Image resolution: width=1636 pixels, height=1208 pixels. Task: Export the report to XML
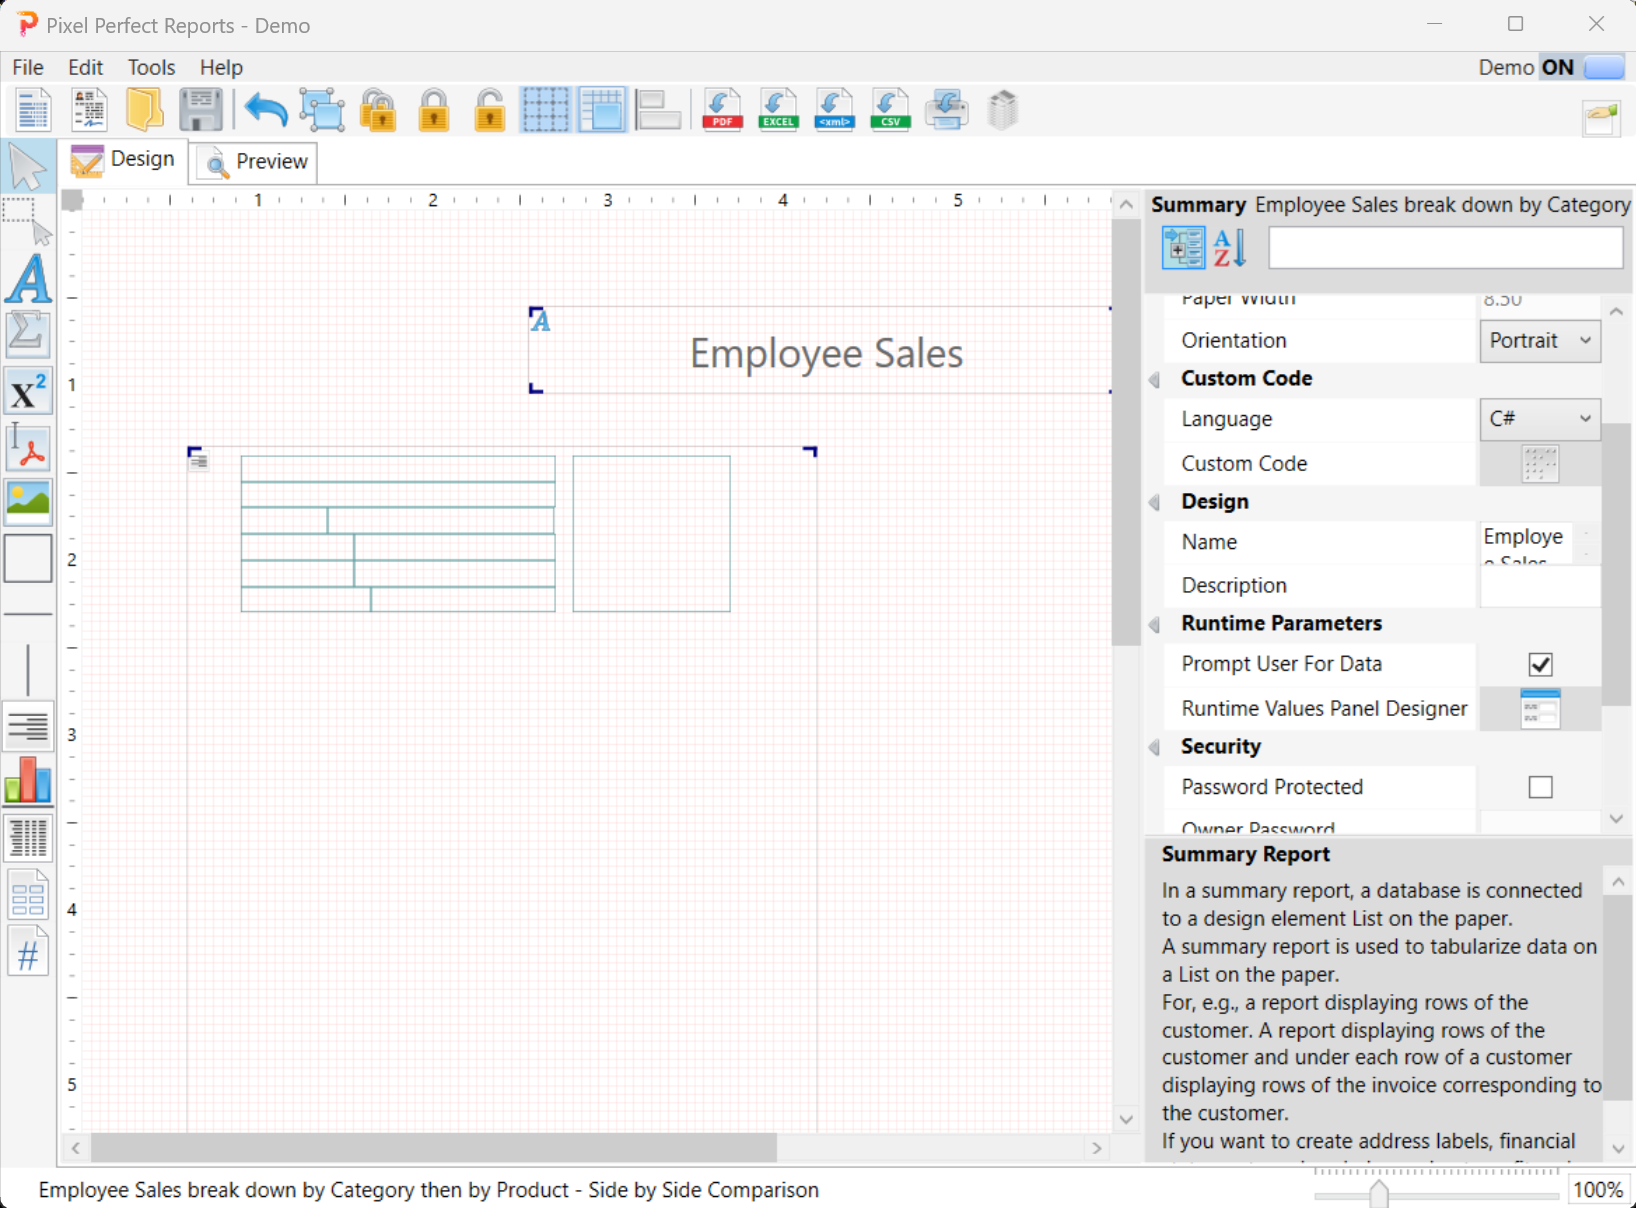click(x=834, y=110)
